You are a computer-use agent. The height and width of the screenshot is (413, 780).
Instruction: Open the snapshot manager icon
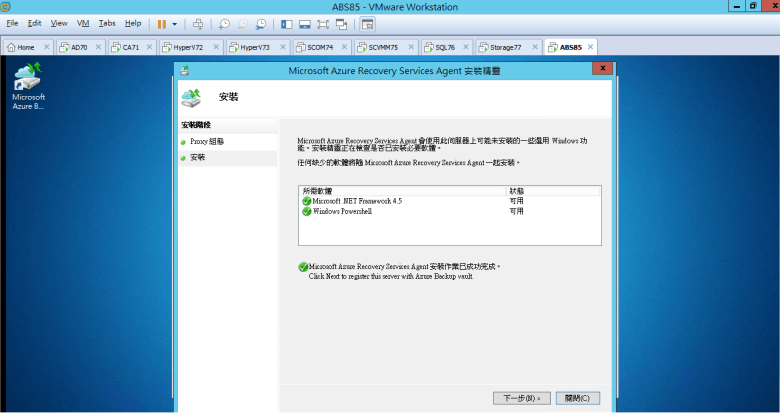click(x=261, y=23)
